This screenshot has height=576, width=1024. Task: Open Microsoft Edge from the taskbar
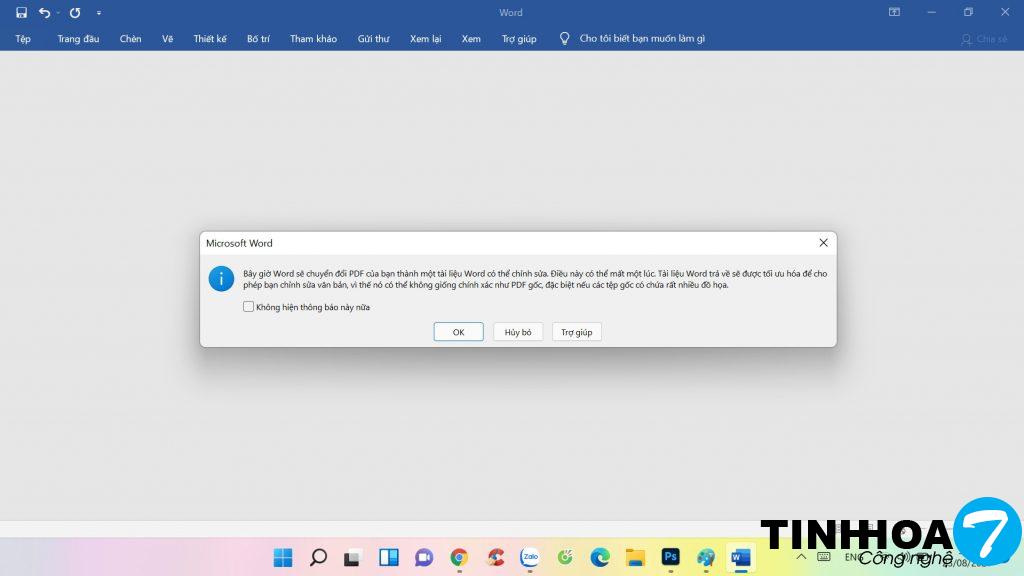coord(600,557)
